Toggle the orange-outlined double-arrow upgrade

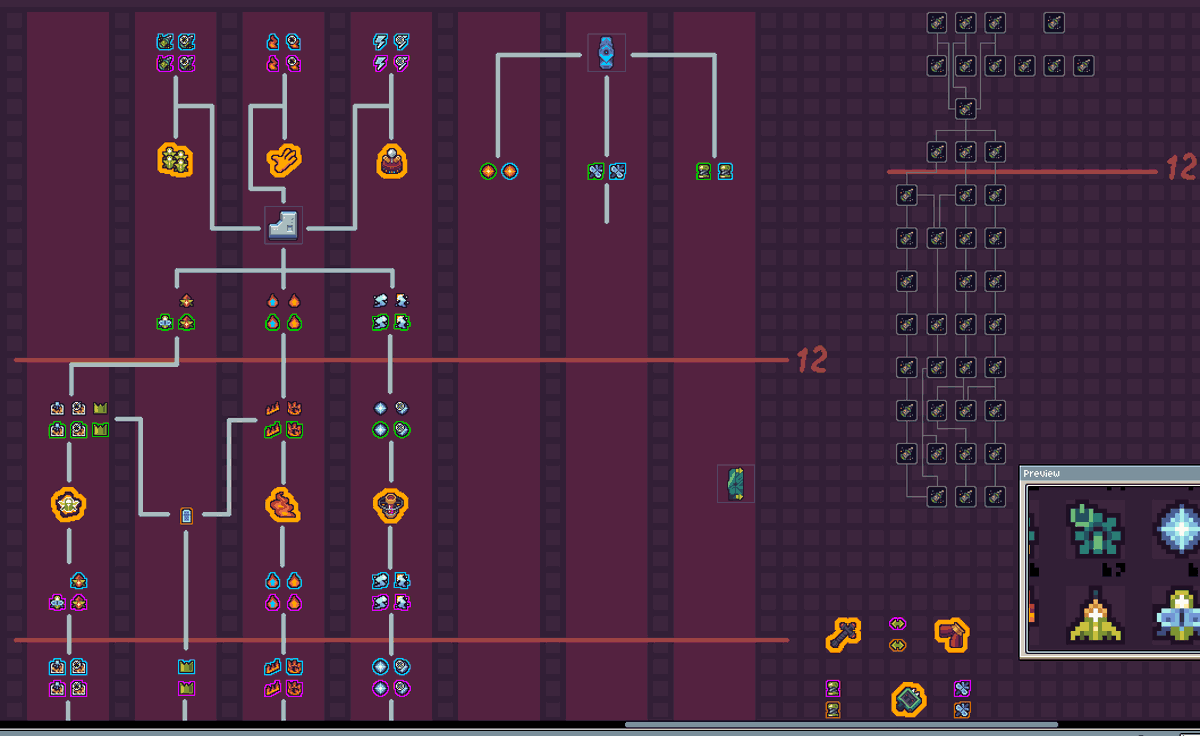pos(897,644)
